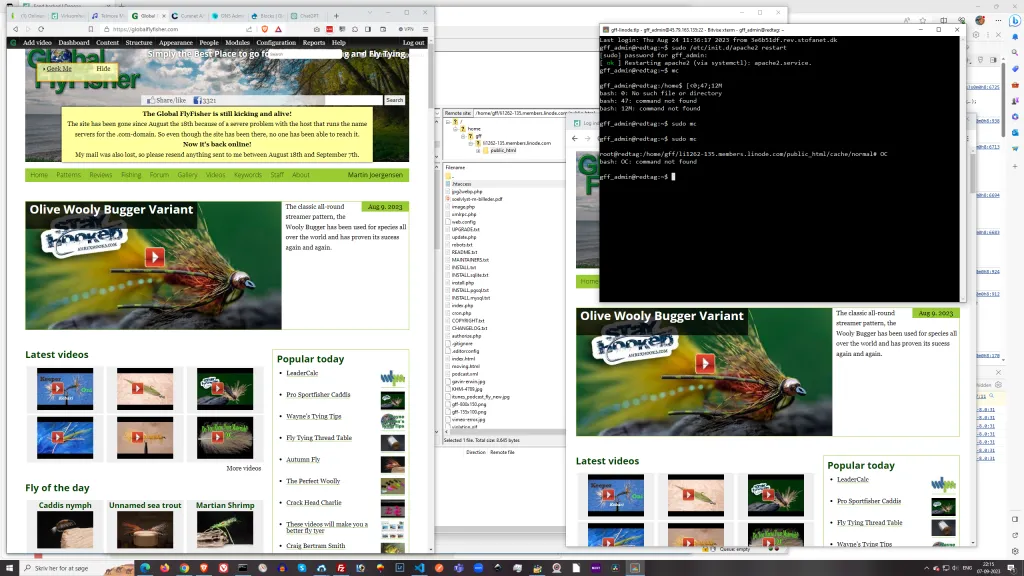Screen dimensions: 1024x576
Task: Select .htaccess file in remote file list
Action: 461,184
